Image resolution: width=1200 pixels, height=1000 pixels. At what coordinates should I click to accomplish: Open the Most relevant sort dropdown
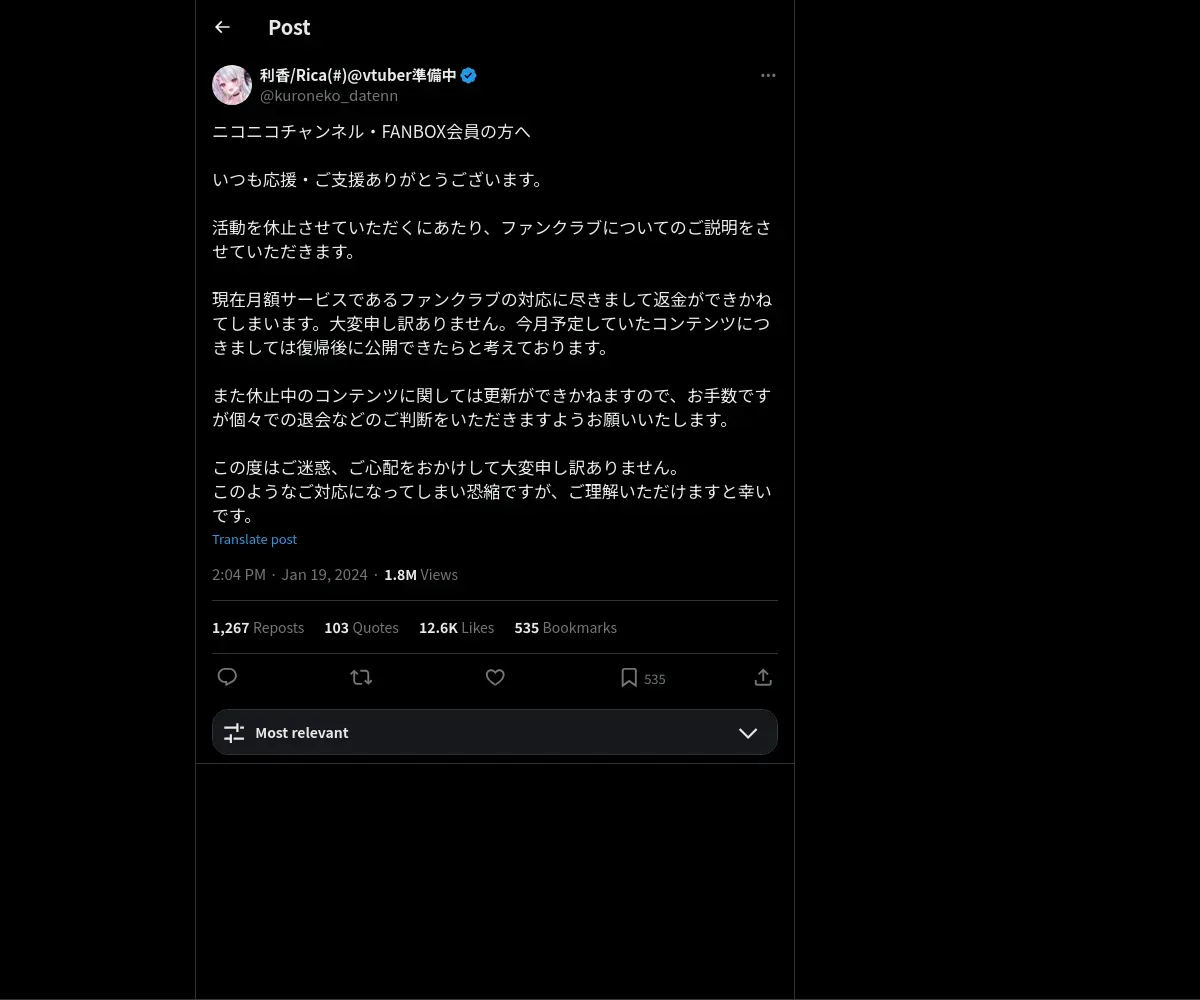click(495, 732)
